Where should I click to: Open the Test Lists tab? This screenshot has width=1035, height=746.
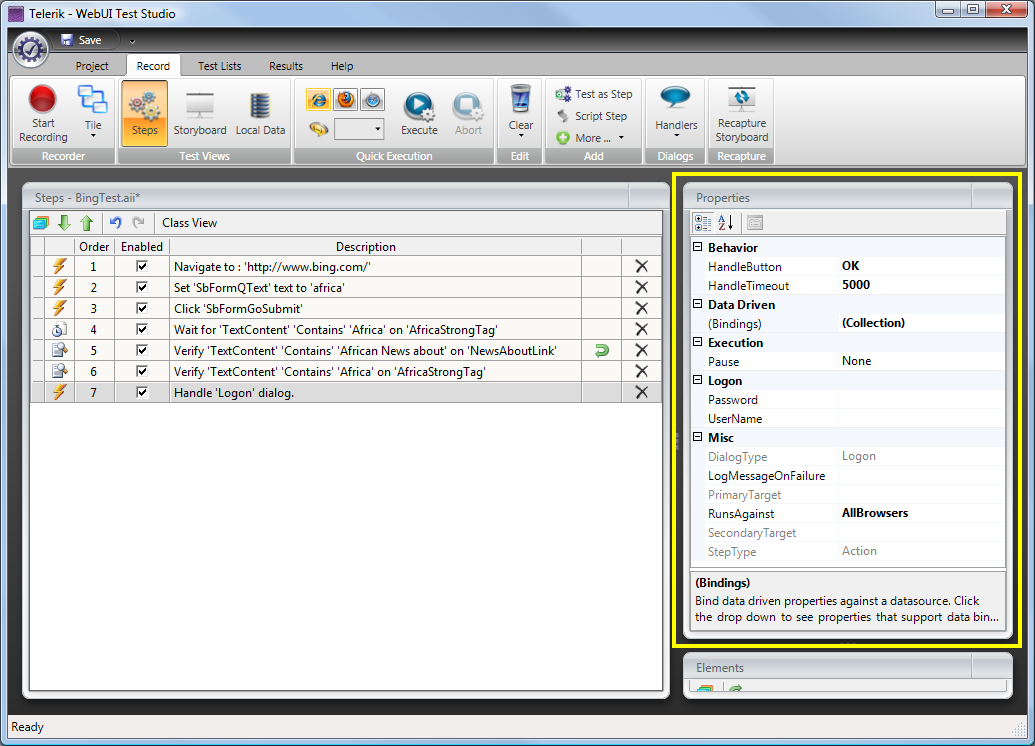pyautogui.click(x=220, y=66)
